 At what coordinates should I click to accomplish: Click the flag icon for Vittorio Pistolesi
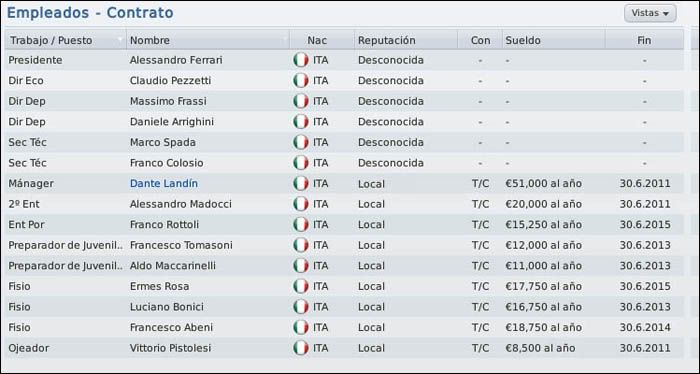[301, 348]
